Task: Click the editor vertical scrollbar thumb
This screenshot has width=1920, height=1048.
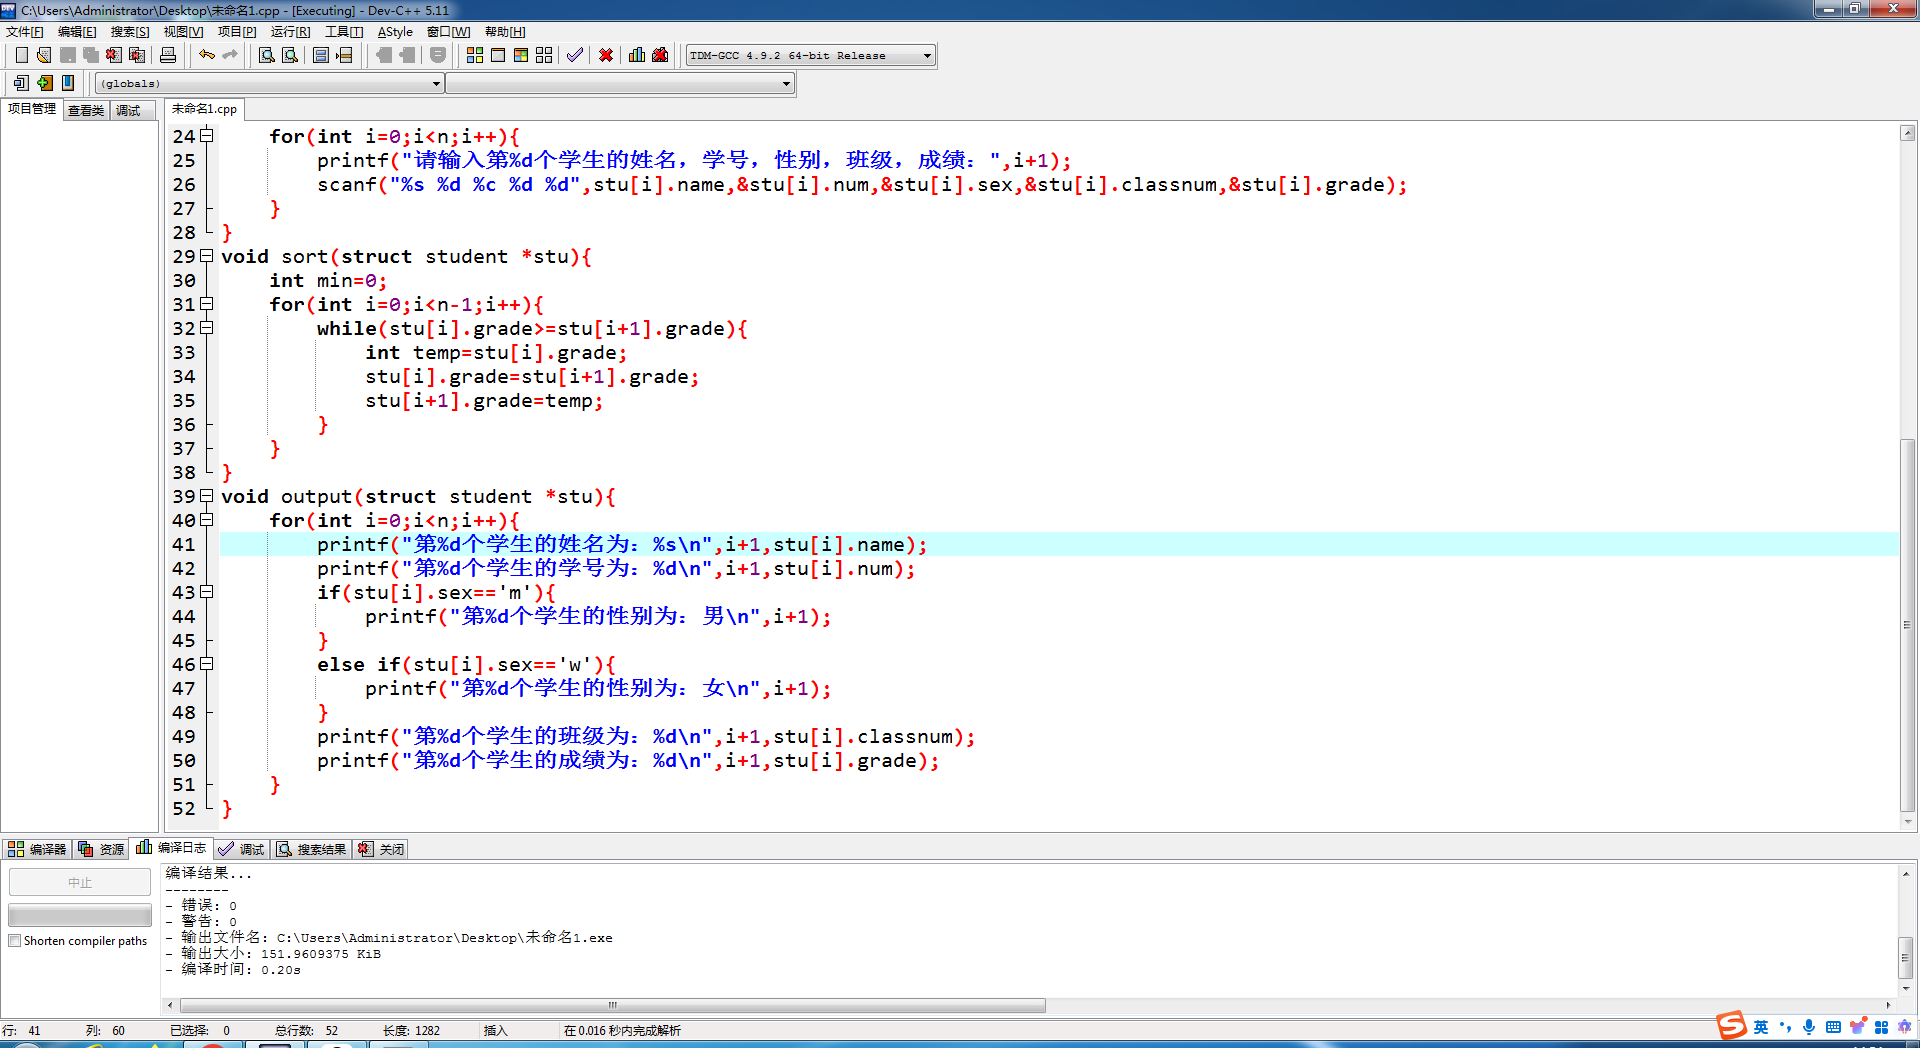Action: pyautogui.click(x=1908, y=625)
